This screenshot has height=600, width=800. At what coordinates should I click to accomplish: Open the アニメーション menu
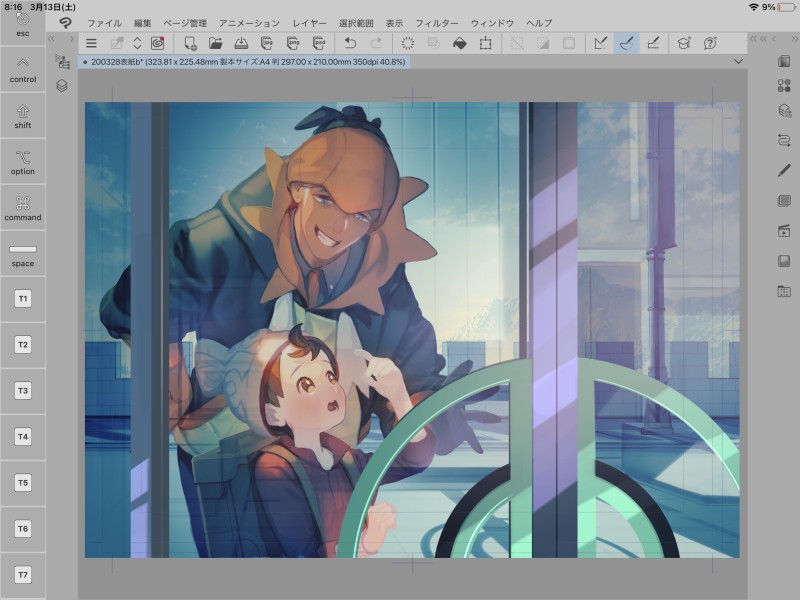[249, 23]
